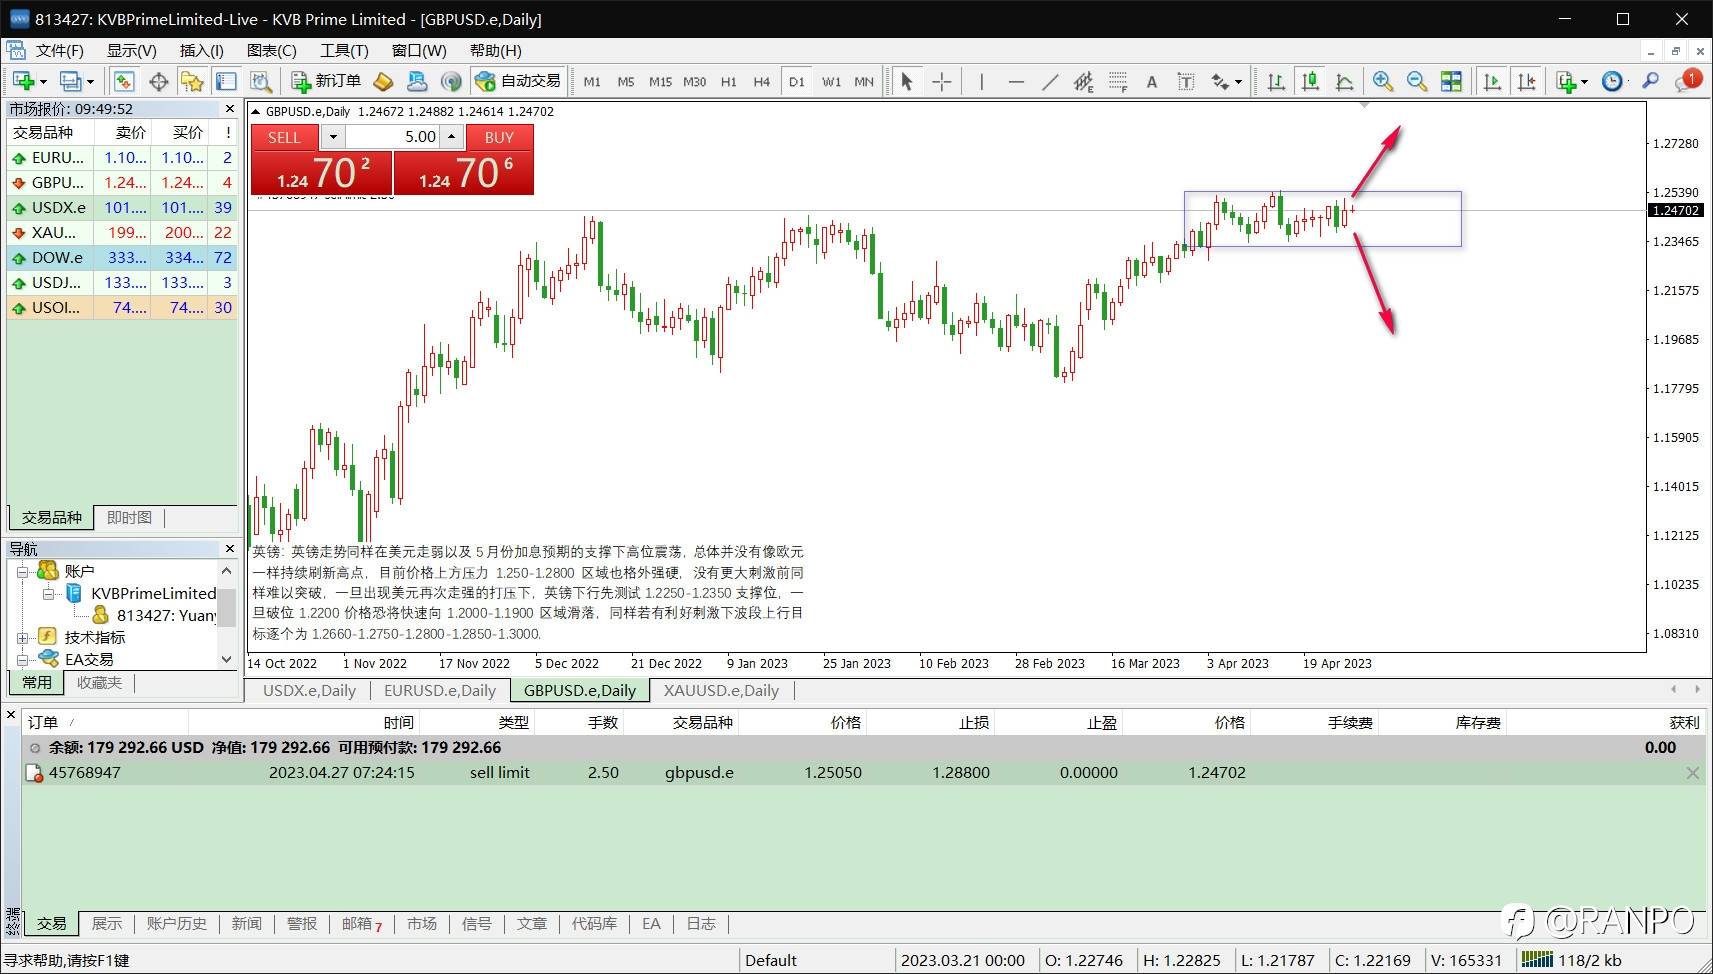
Task: Switch chart to M1 timeframe
Action: click(592, 82)
